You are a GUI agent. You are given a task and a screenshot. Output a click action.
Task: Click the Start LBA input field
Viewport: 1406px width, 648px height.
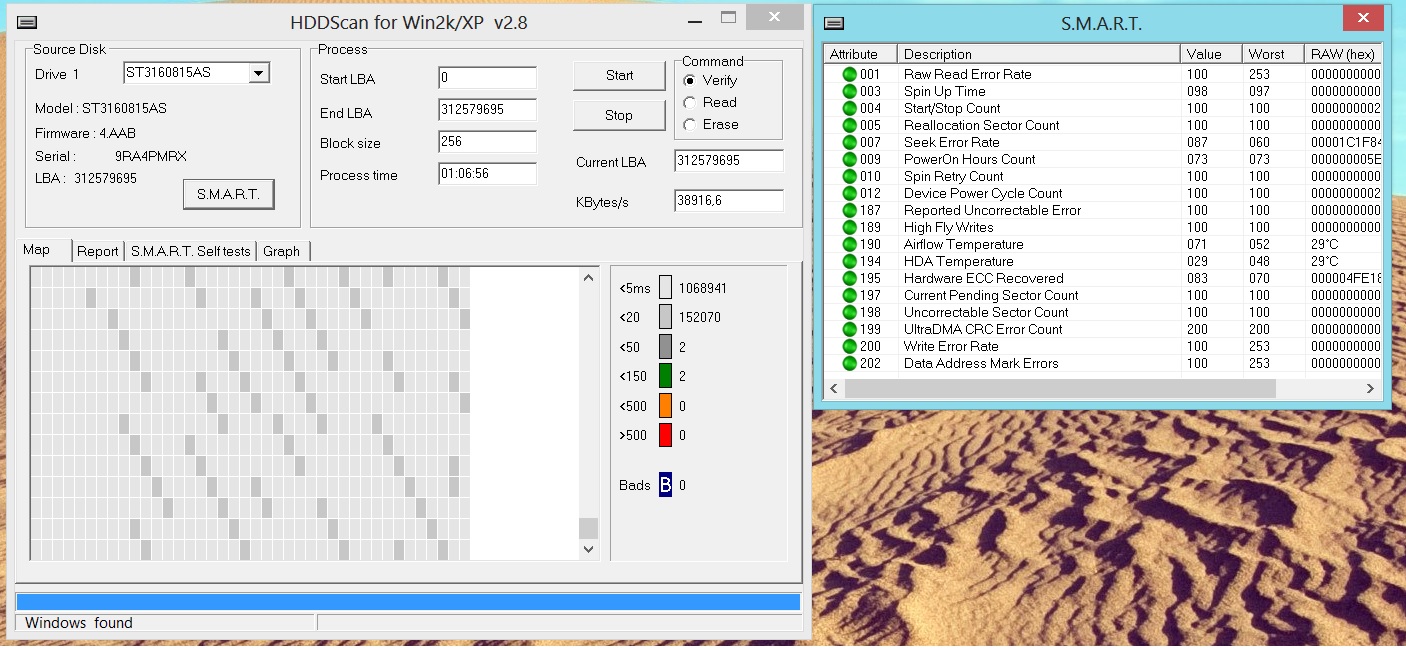(x=487, y=78)
